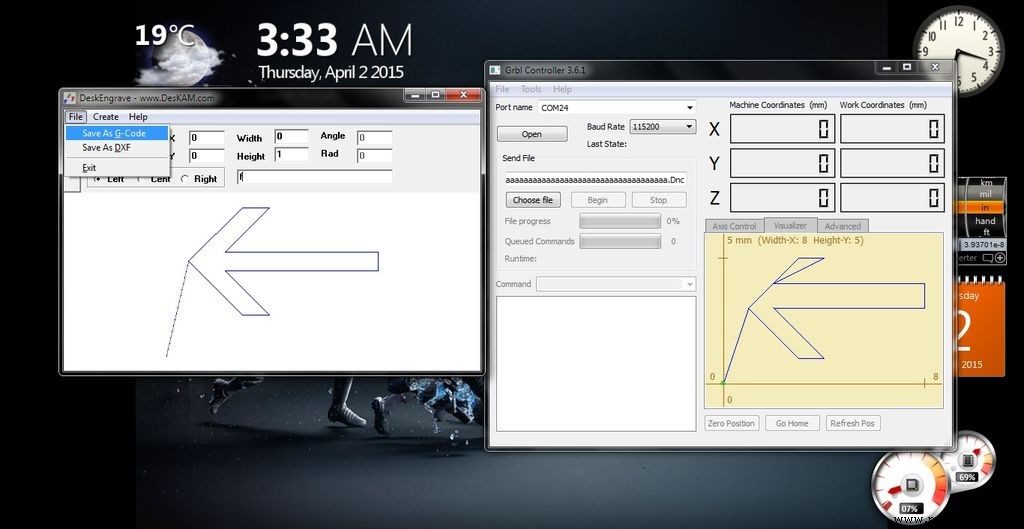Open the Advanced tab

842,226
